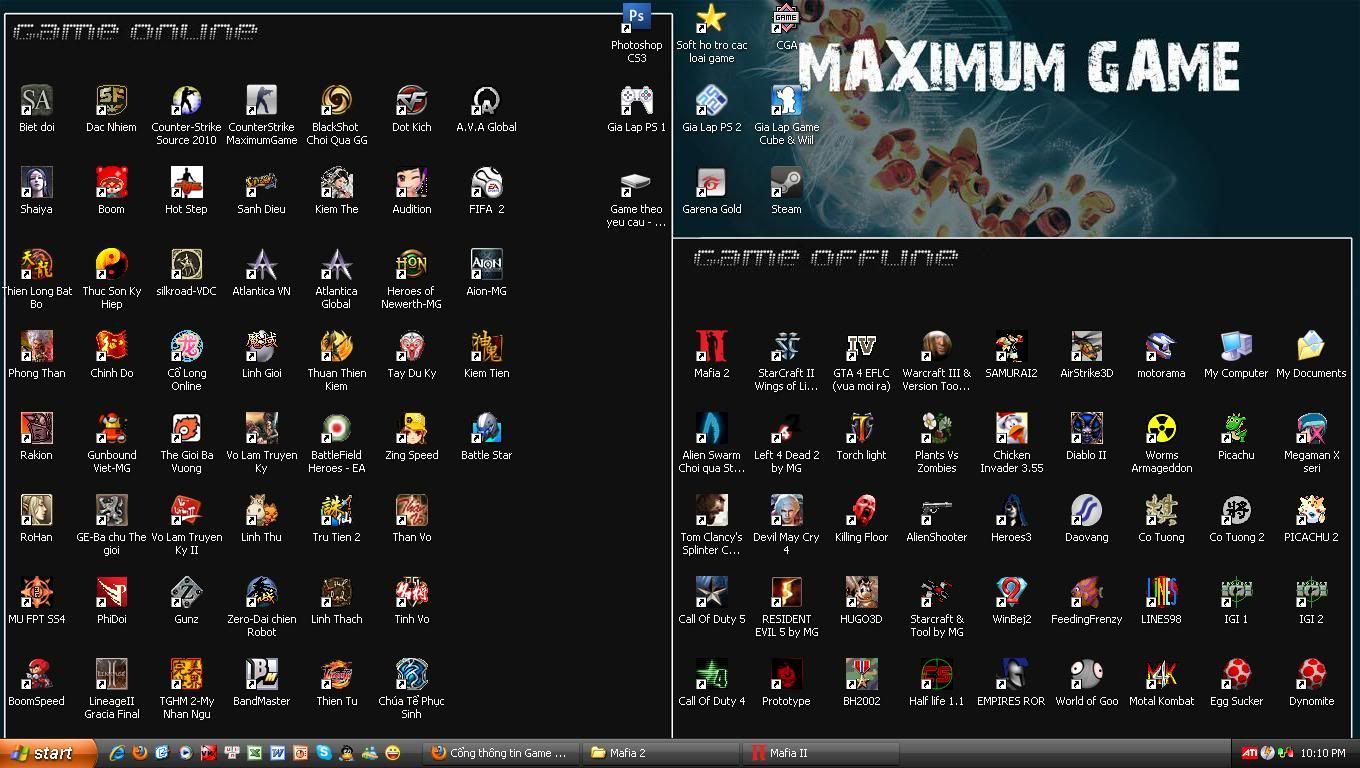Open Heroes of Newerth-MG
Image resolution: width=1360 pixels, height=768 pixels.
[411, 264]
